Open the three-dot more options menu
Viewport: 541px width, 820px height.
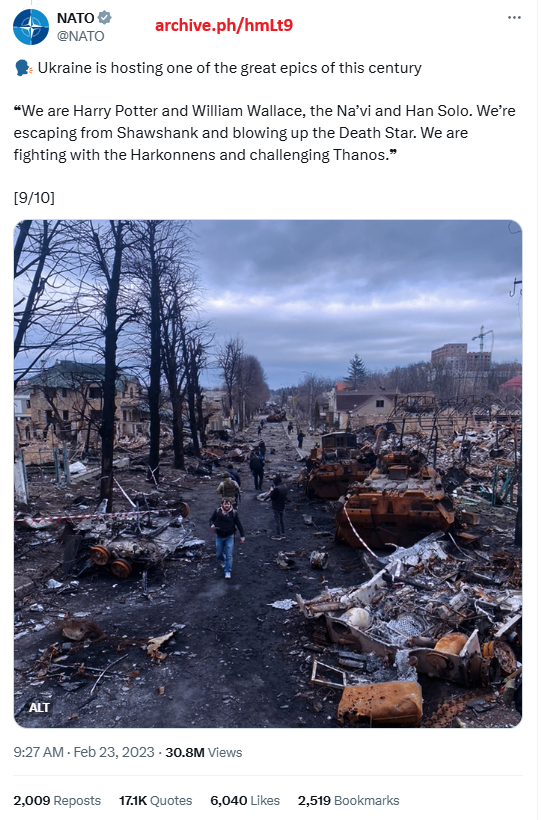tap(514, 18)
